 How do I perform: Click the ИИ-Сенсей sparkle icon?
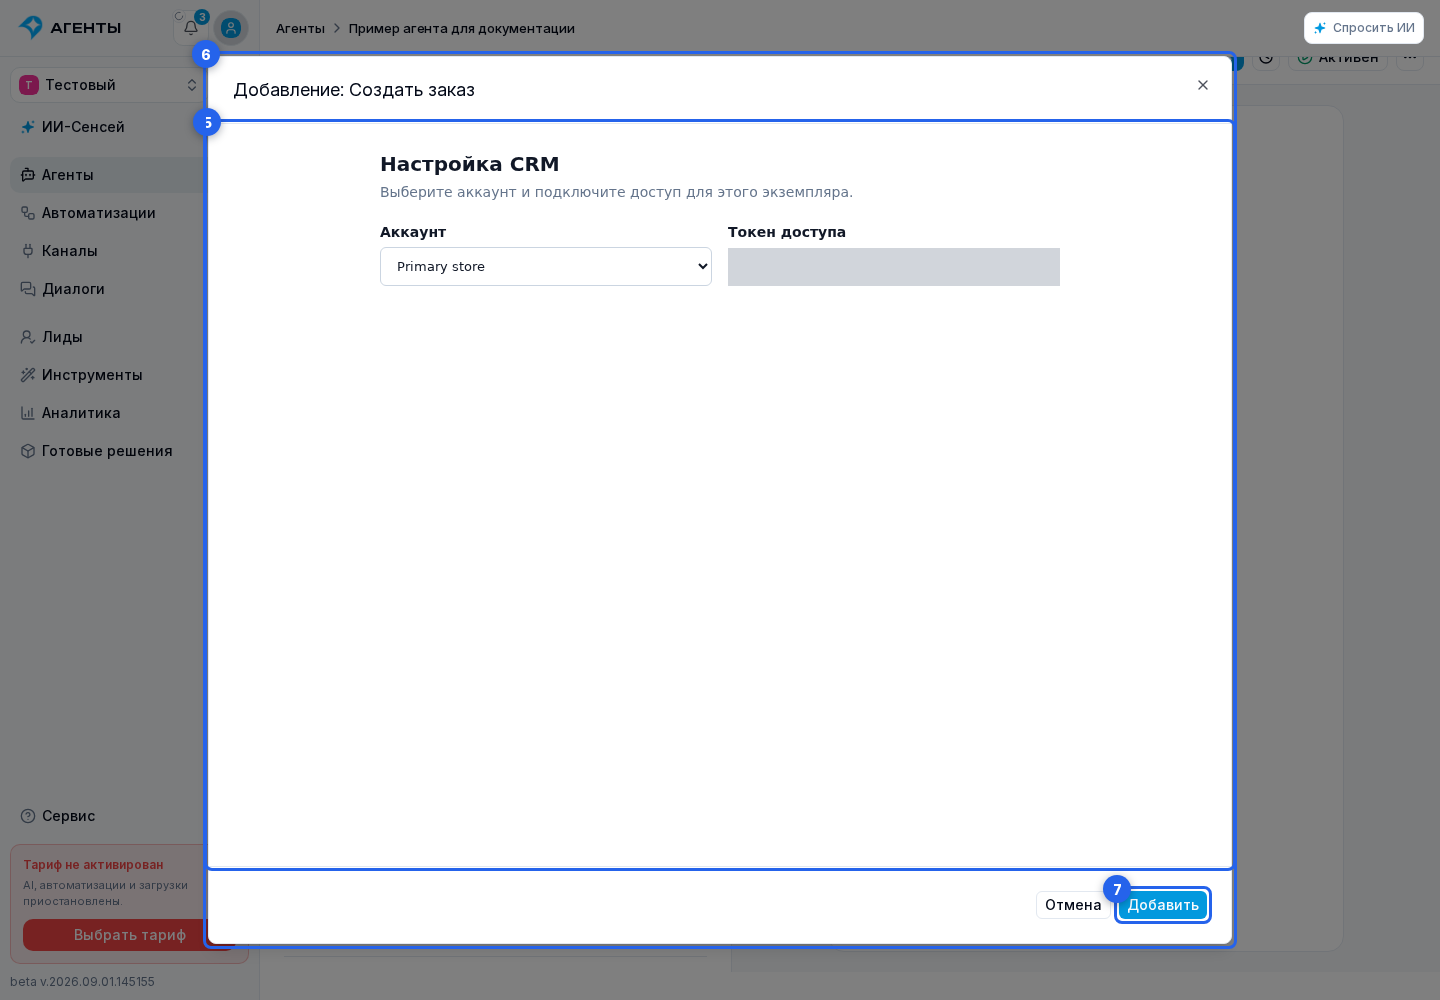28,127
